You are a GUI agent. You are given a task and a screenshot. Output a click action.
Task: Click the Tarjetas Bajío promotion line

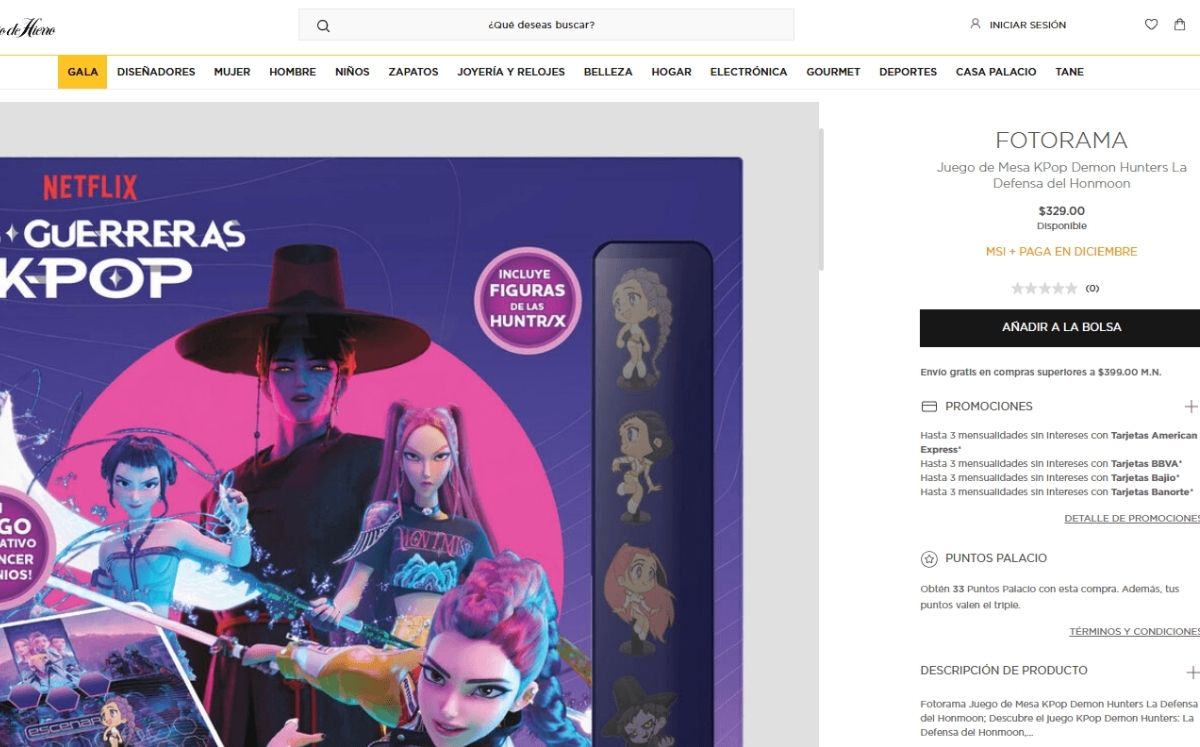(1051, 478)
